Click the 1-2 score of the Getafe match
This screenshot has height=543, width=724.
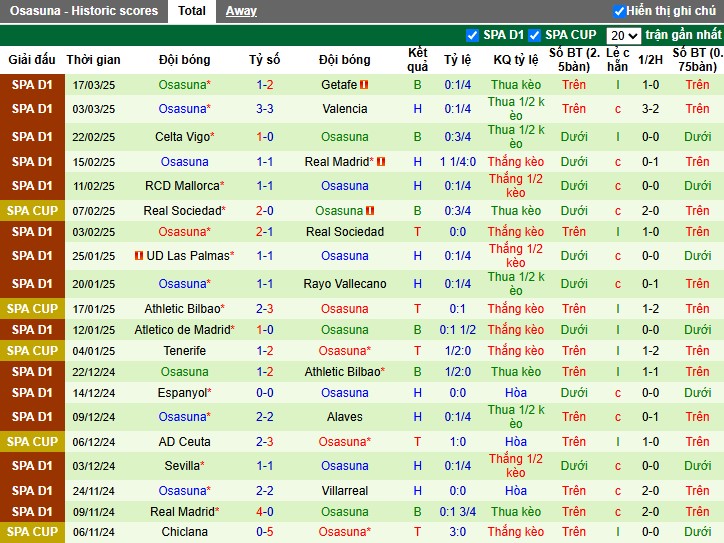pyautogui.click(x=265, y=85)
